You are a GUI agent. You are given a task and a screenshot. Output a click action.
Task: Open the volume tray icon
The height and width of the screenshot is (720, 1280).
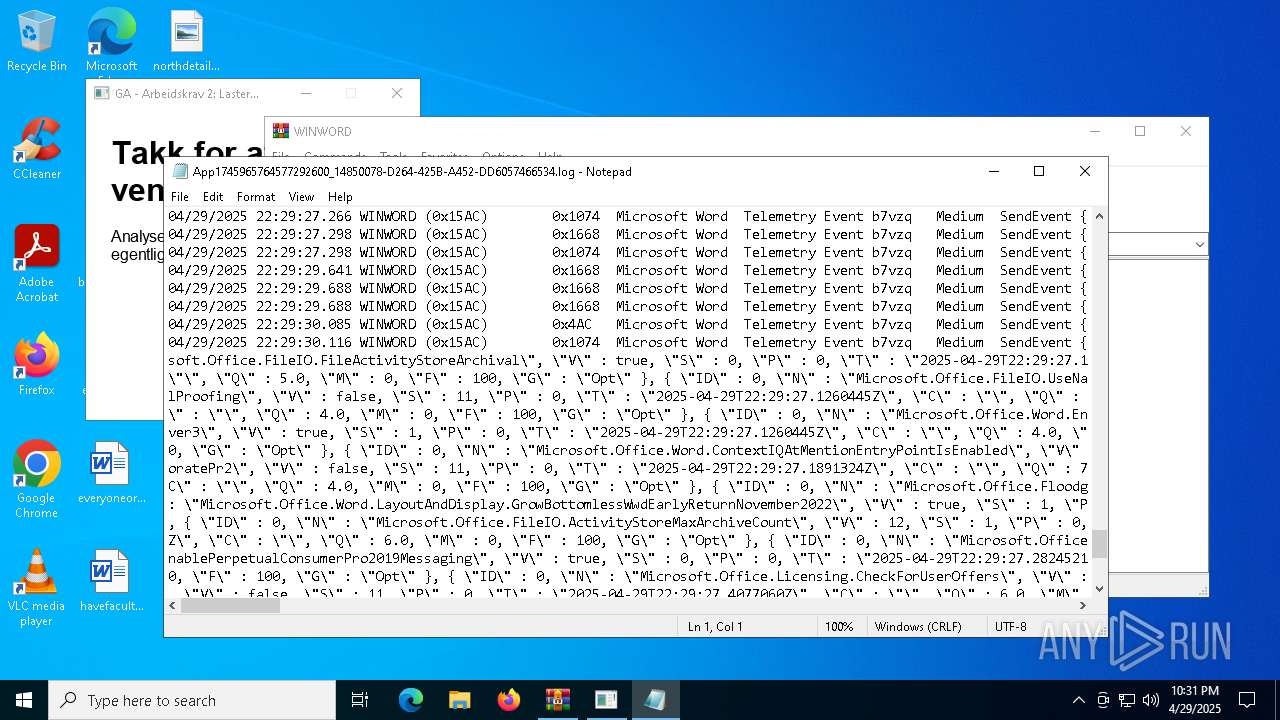(x=1151, y=700)
